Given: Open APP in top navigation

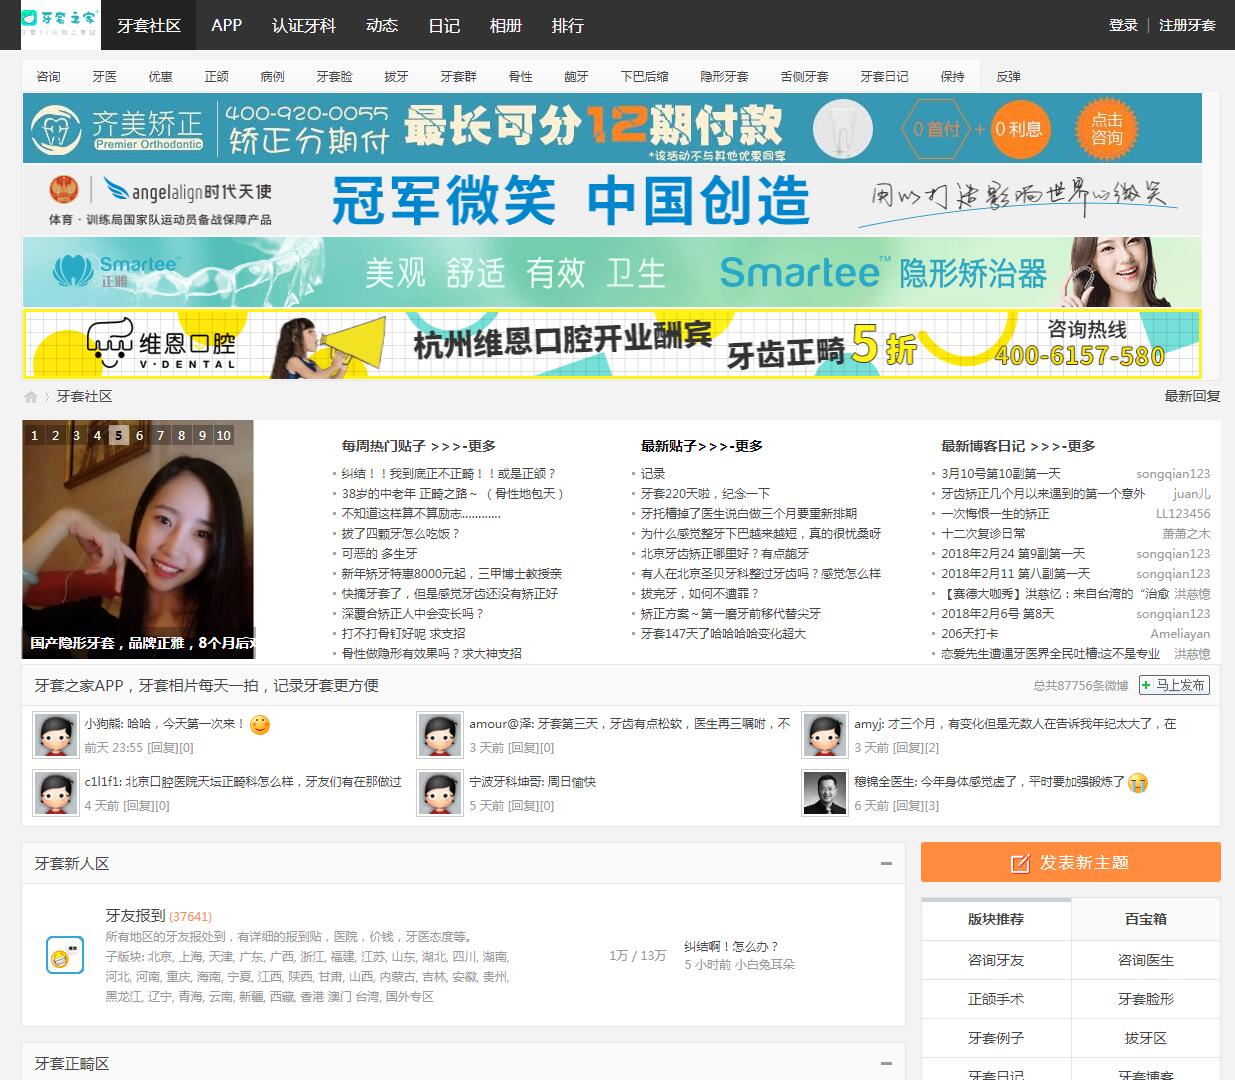Looking at the screenshot, I should (x=227, y=25).
